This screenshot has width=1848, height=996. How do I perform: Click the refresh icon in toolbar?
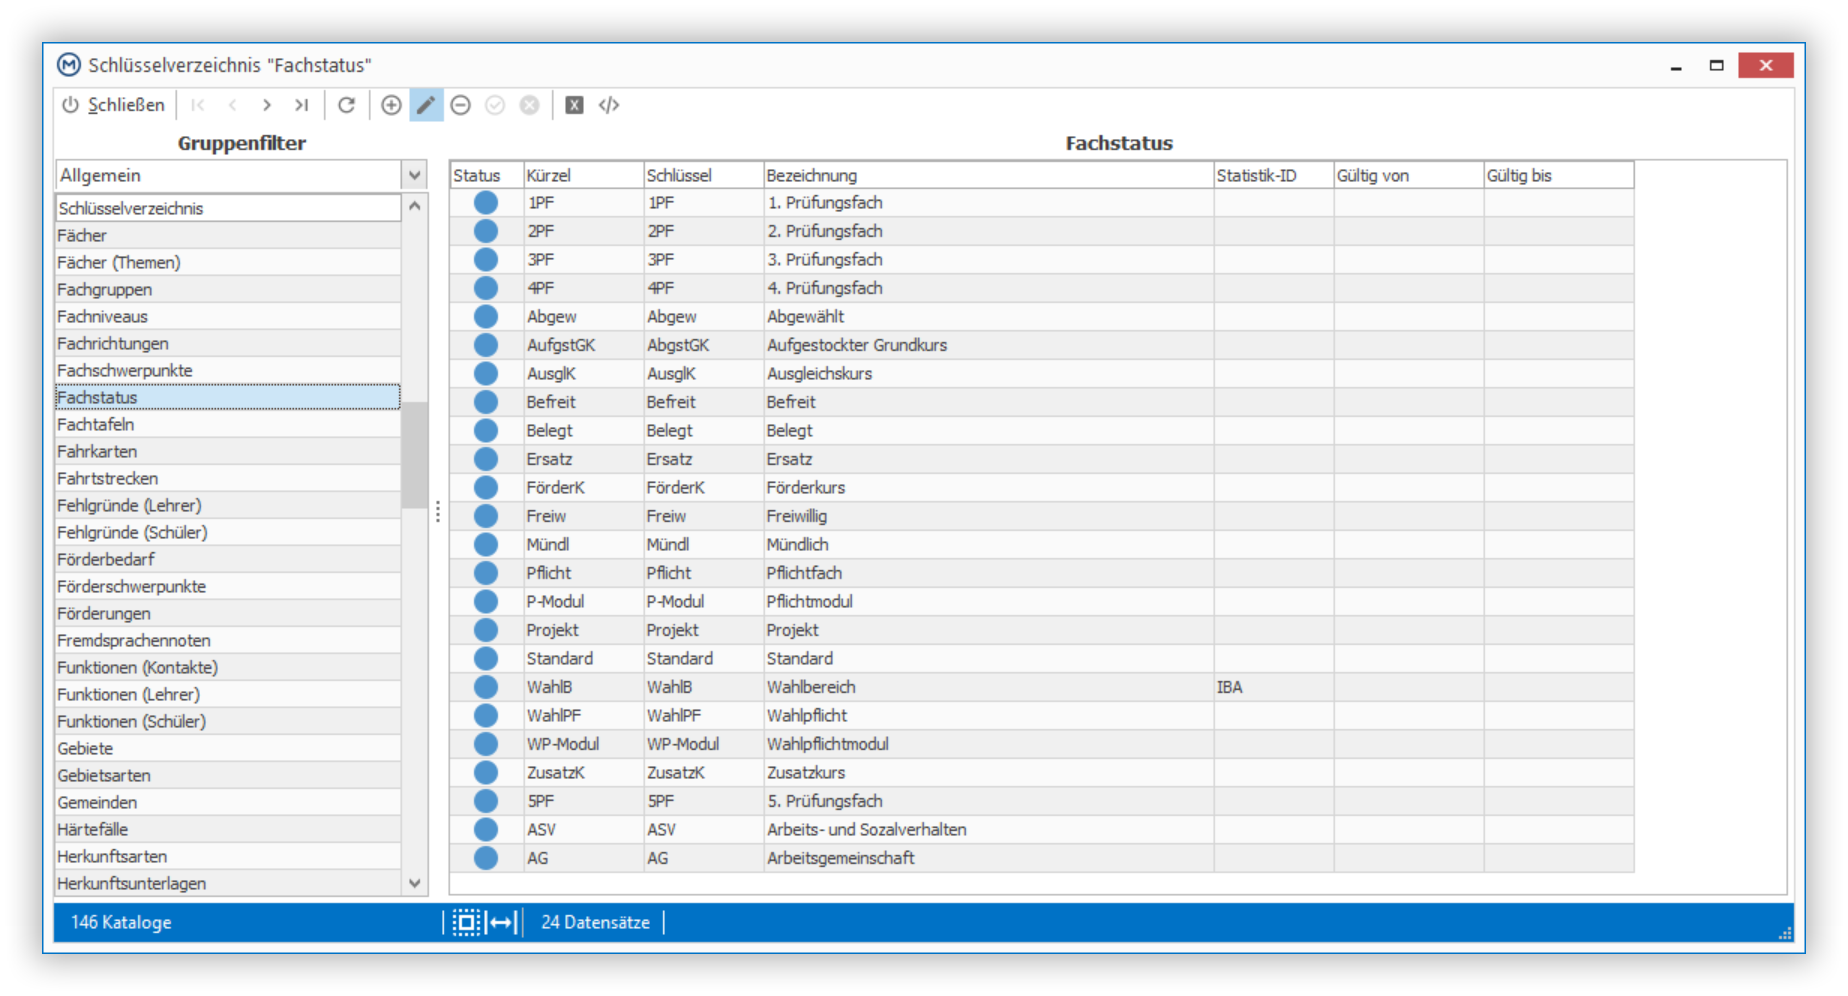point(346,105)
